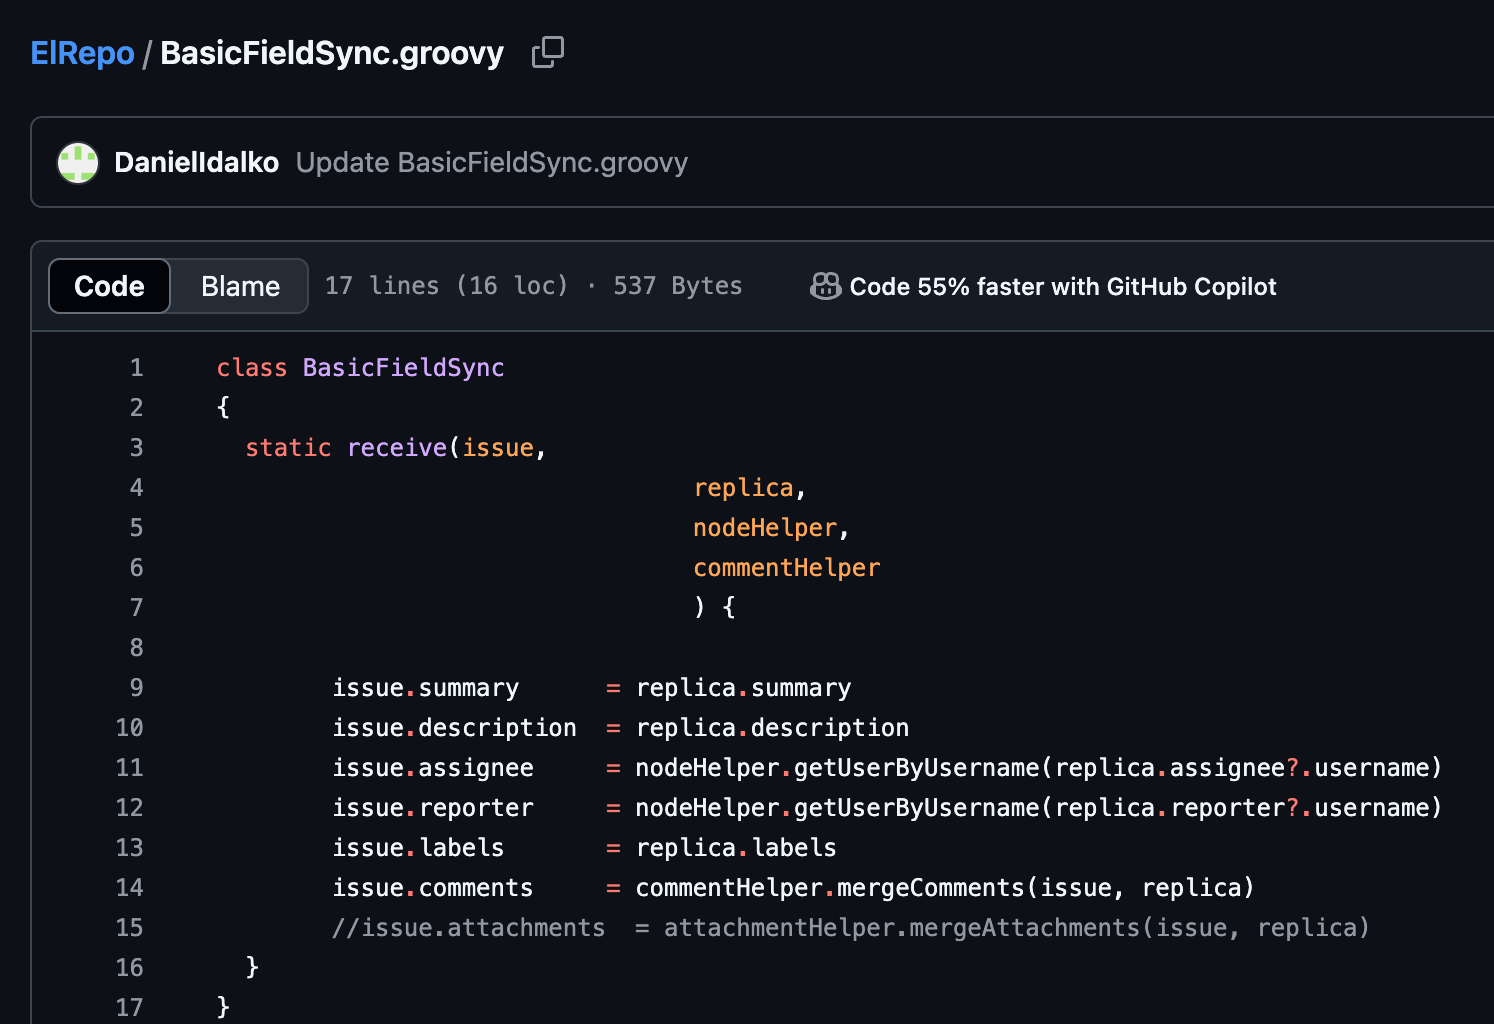This screenshot has width=1494, height=1024.
Task: Click the 'class' keyword on line 1
Action: click(x=252, y=368)
